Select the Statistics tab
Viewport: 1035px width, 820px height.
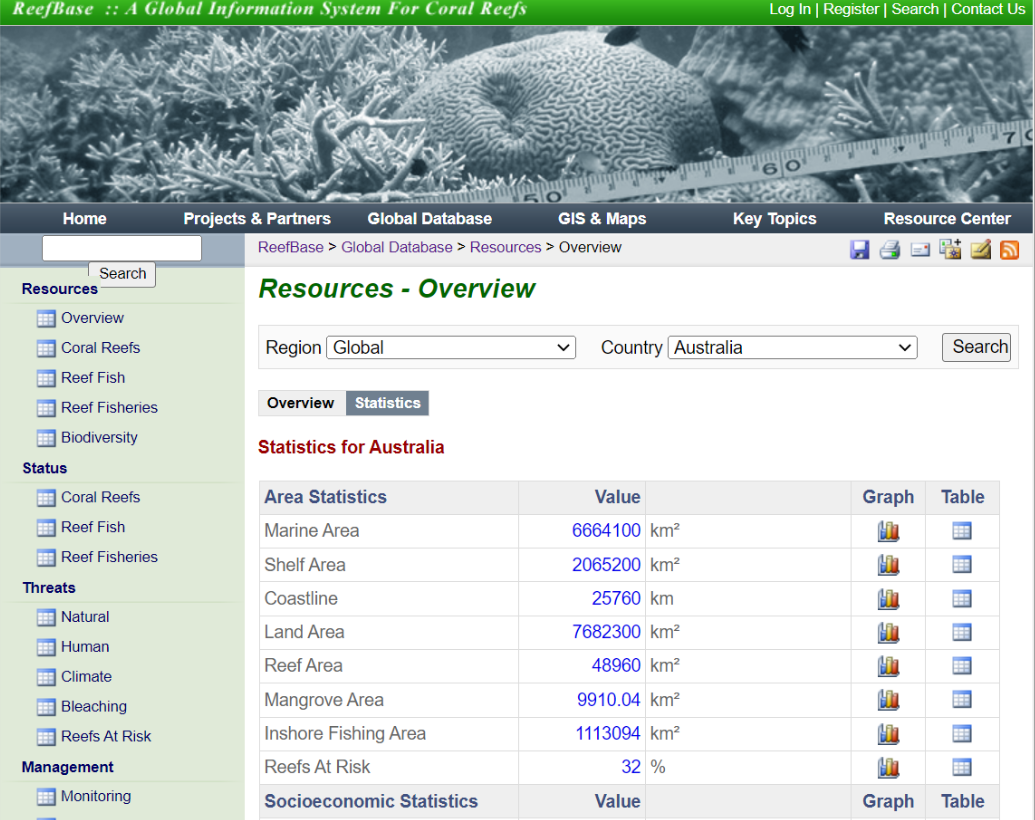pyautogui.click(x=387, y=403)
